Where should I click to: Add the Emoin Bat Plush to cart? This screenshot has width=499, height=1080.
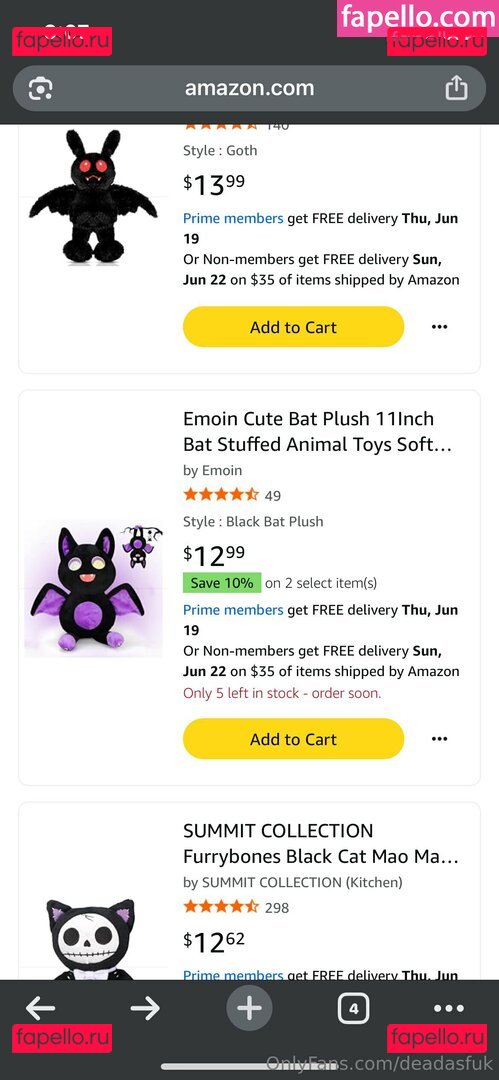tap(293, 739)
